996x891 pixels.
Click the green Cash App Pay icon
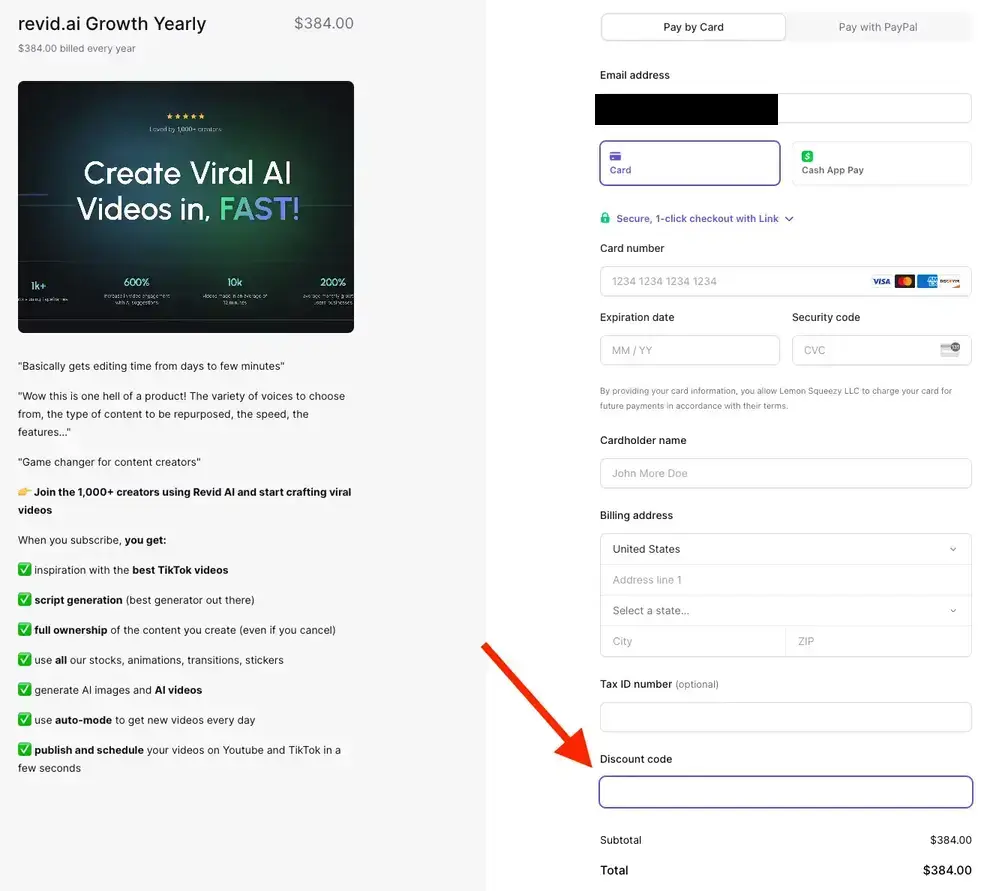click(x=808, y=156)
